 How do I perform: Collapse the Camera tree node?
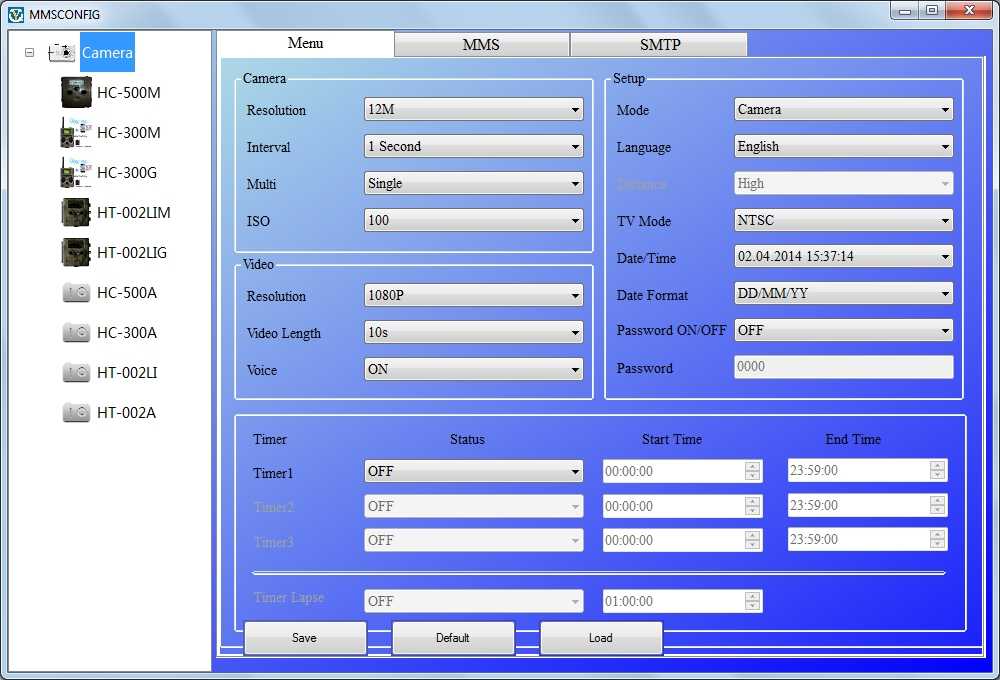30,53
